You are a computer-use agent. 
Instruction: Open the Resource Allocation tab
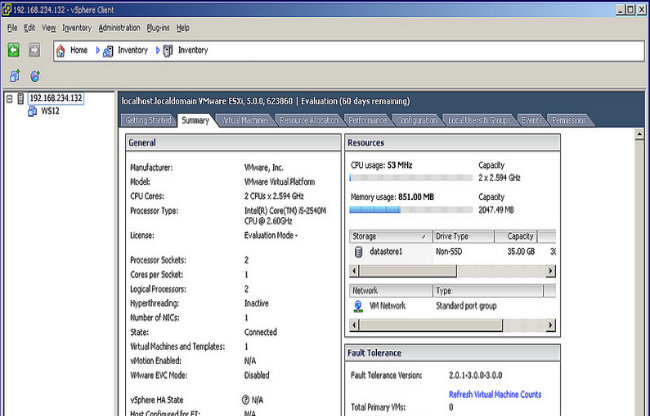coord(309,120)
